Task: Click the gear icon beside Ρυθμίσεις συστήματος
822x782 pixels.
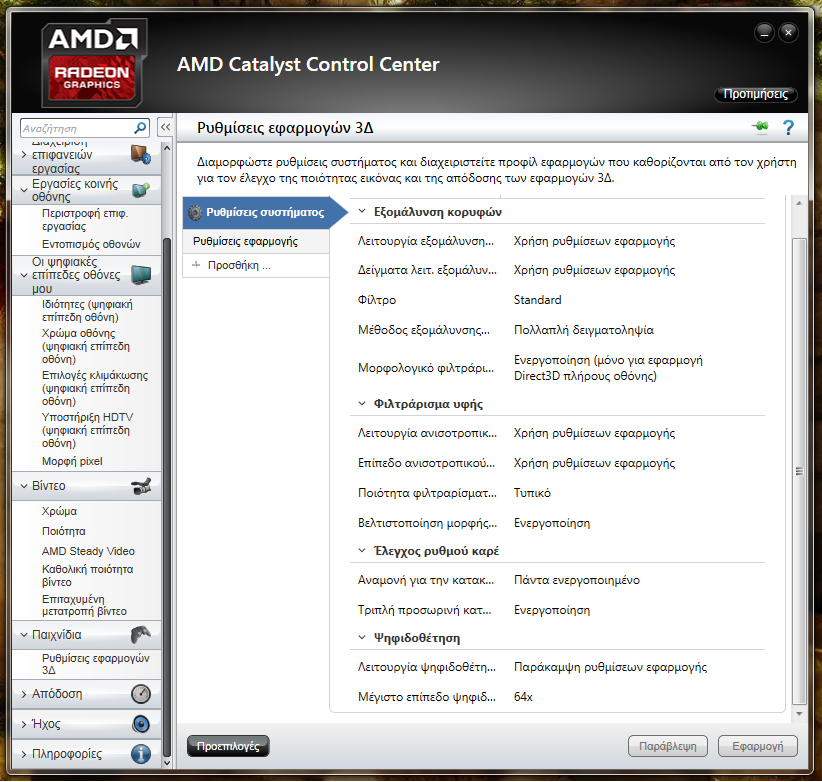Action: pos(195,212)
